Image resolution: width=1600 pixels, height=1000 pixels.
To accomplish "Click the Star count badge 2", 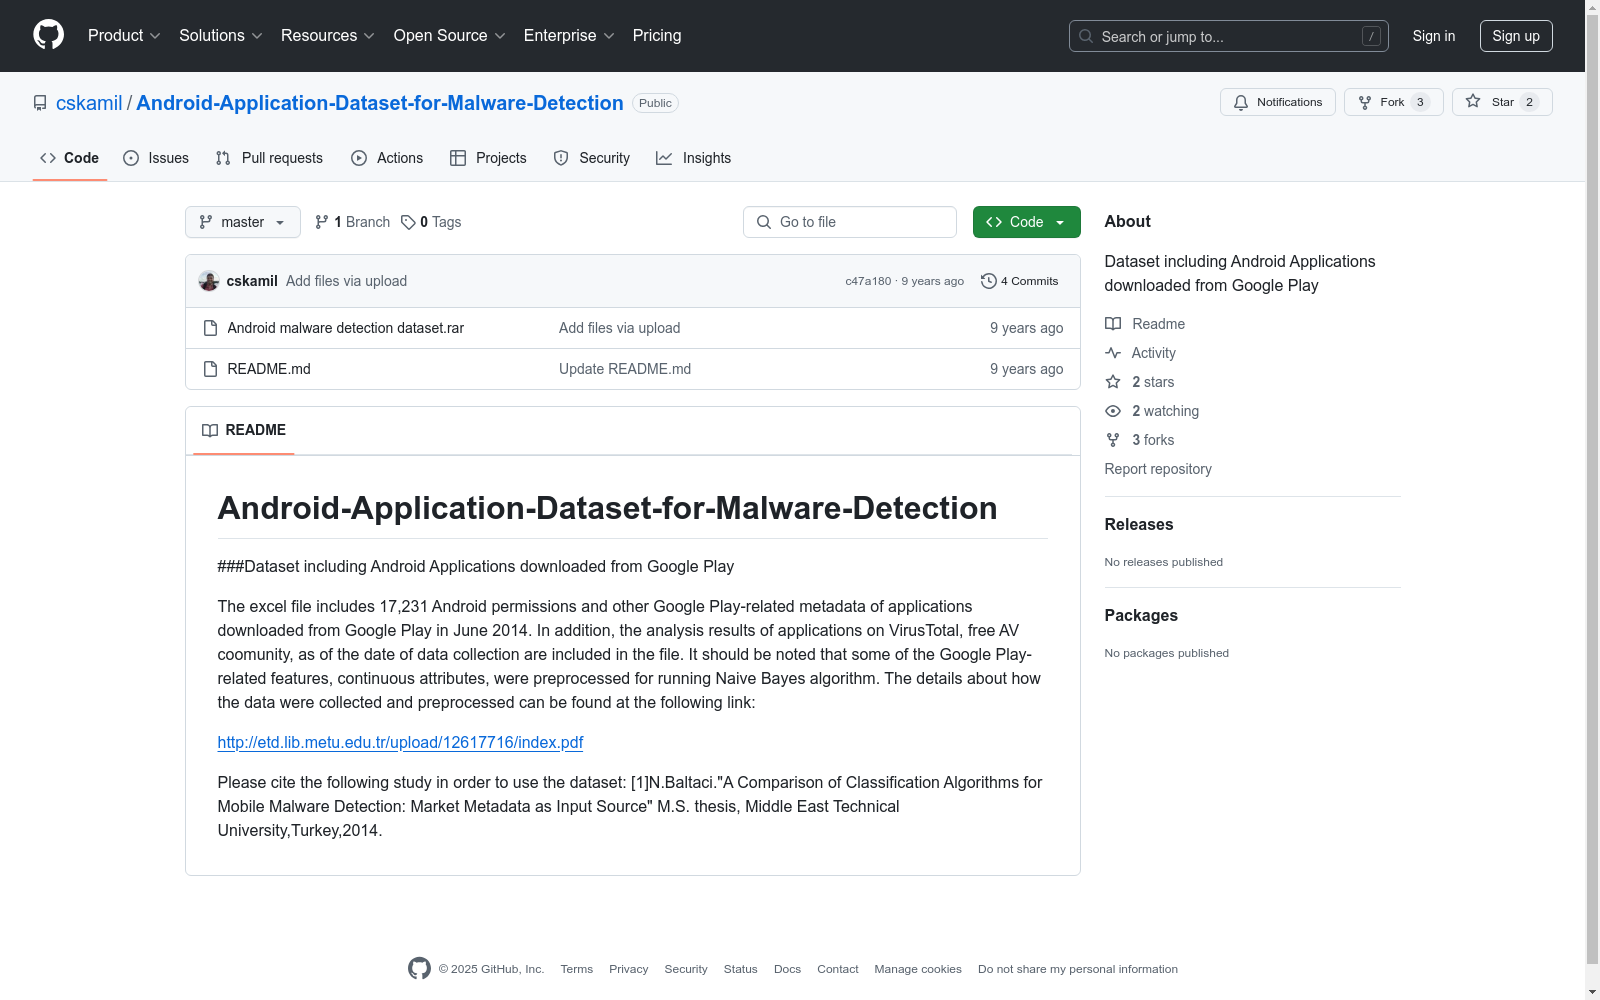I will [1529, 102].
